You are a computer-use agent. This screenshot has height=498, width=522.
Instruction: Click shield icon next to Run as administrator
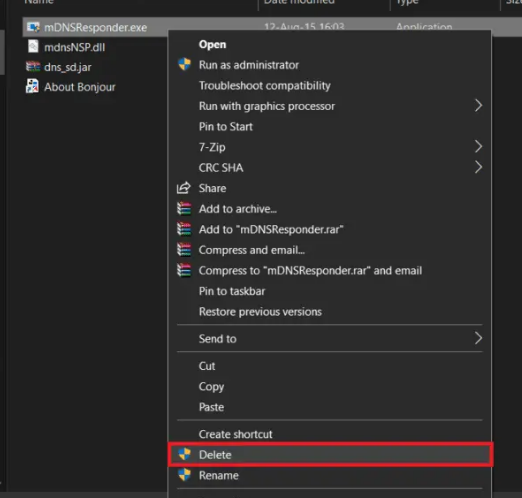[184, 64]
